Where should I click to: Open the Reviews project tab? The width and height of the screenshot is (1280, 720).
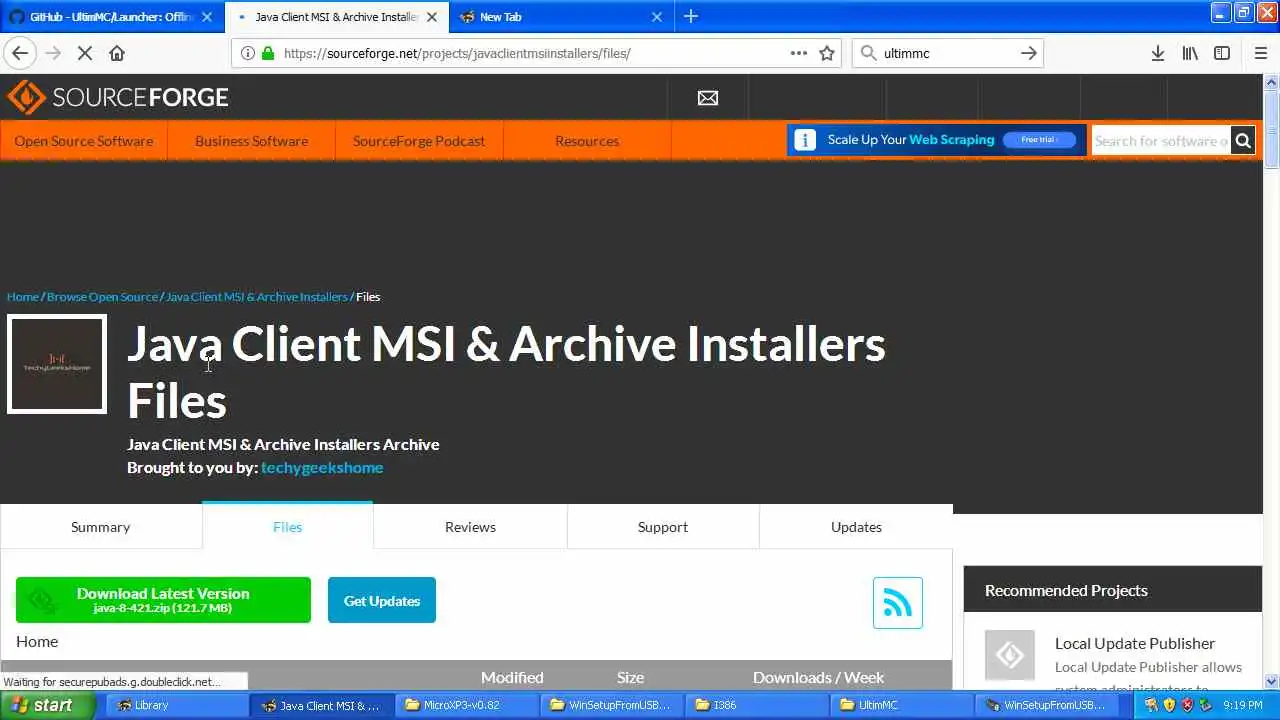470,527
